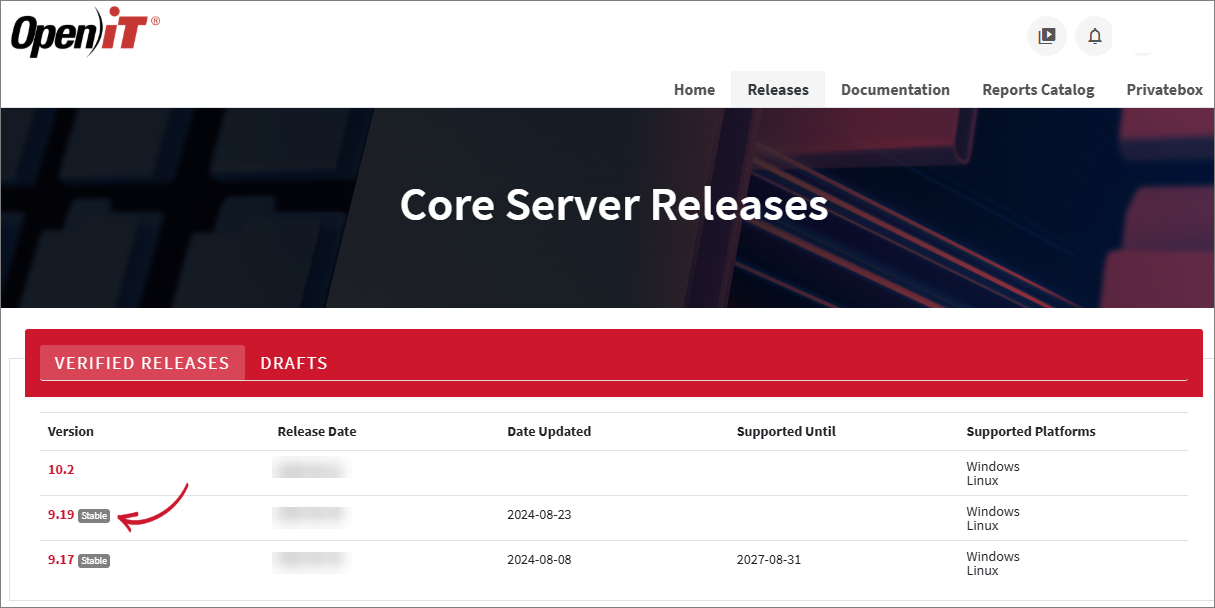Image resolution: width=1215 pixels, height=608 pixels.
Task: Open release version 10.2
Action: point(61,468)
